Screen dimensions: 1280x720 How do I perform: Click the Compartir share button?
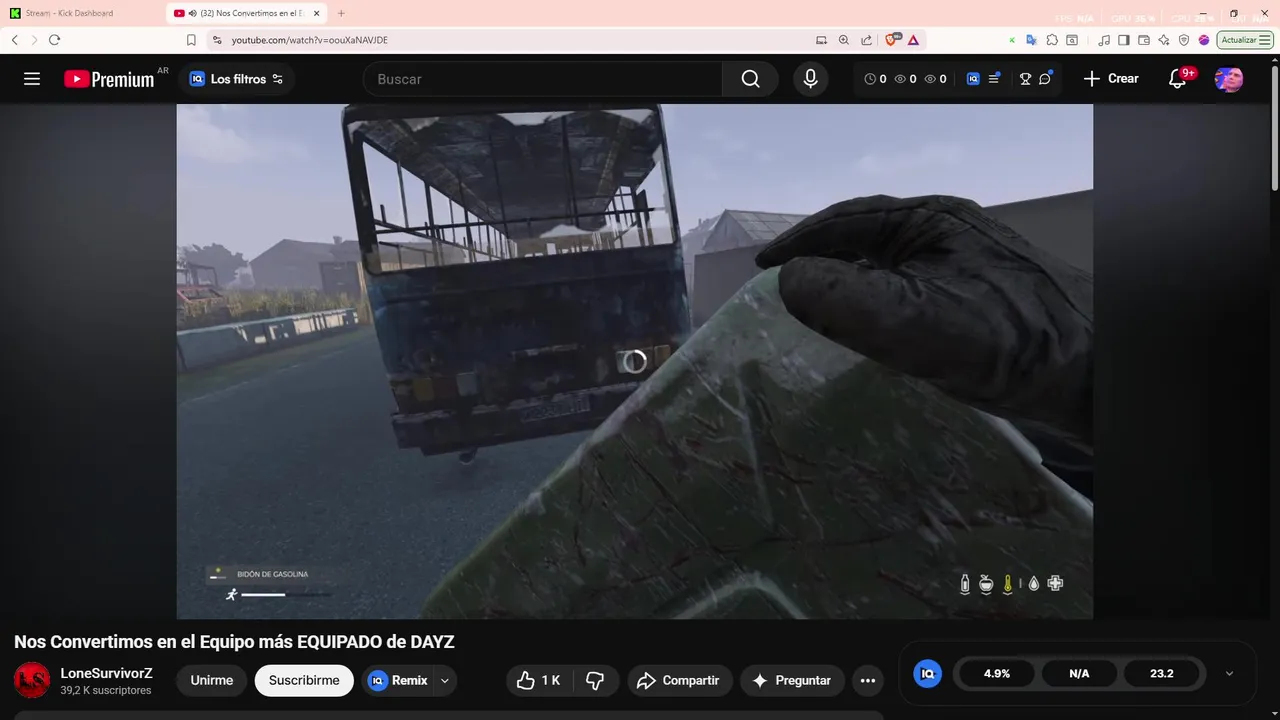[x=680, y=680]
